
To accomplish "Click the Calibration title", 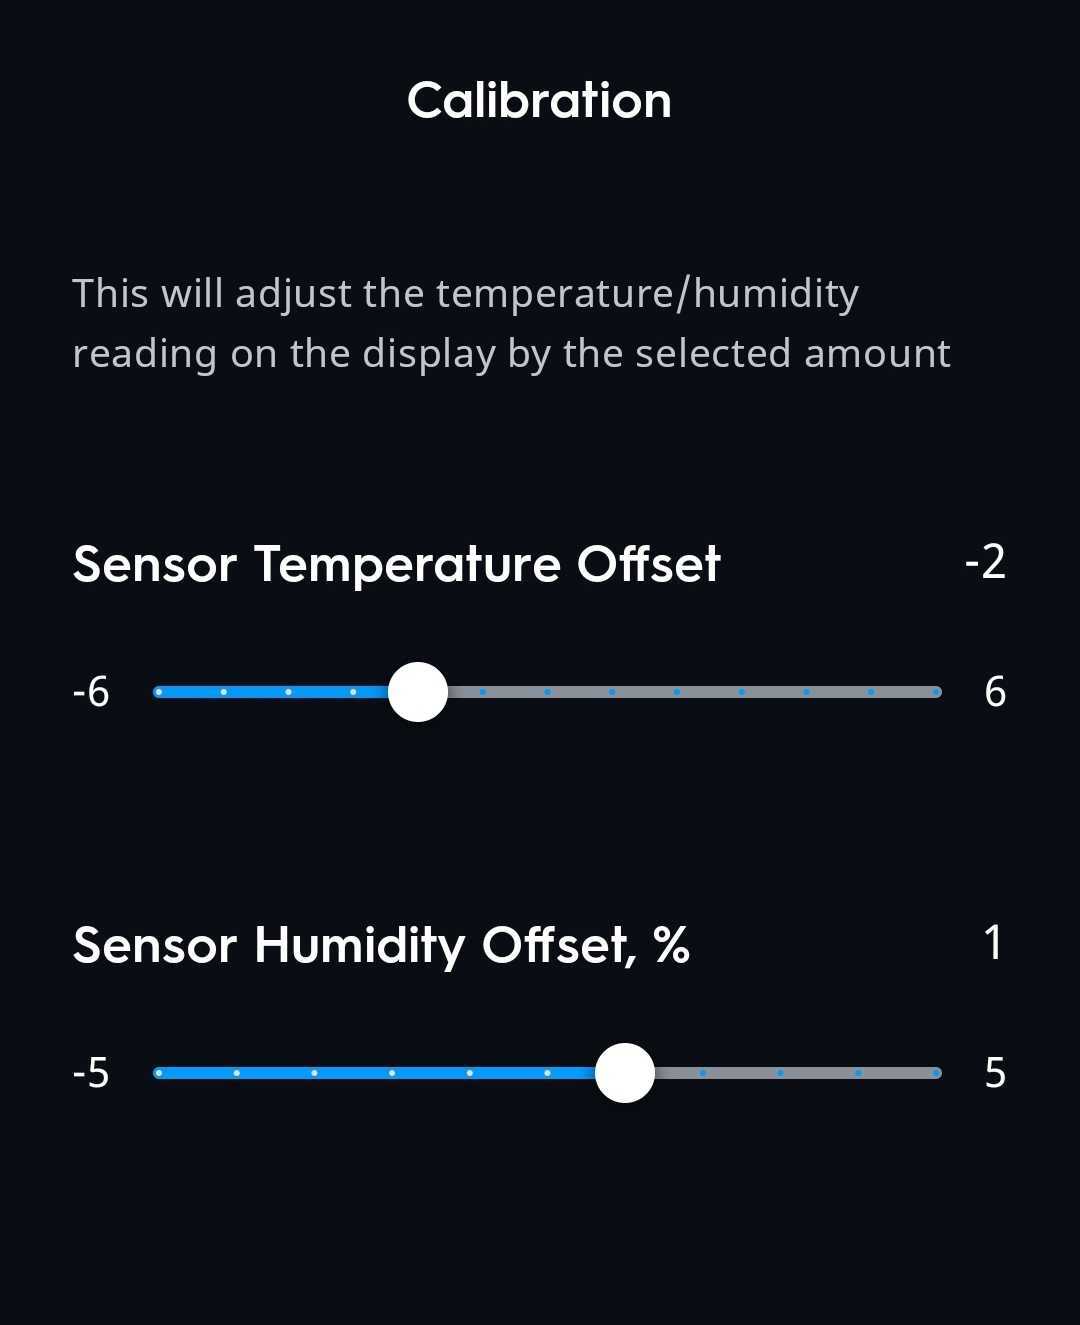I will pyautogui.click(x=539, y=101).
